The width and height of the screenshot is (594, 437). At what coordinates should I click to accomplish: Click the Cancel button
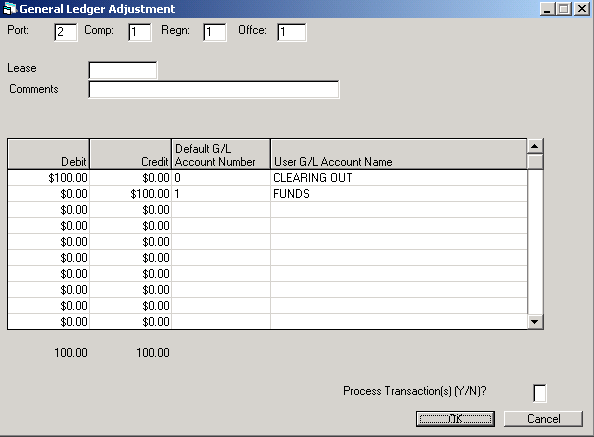click(x=543, y=419)
